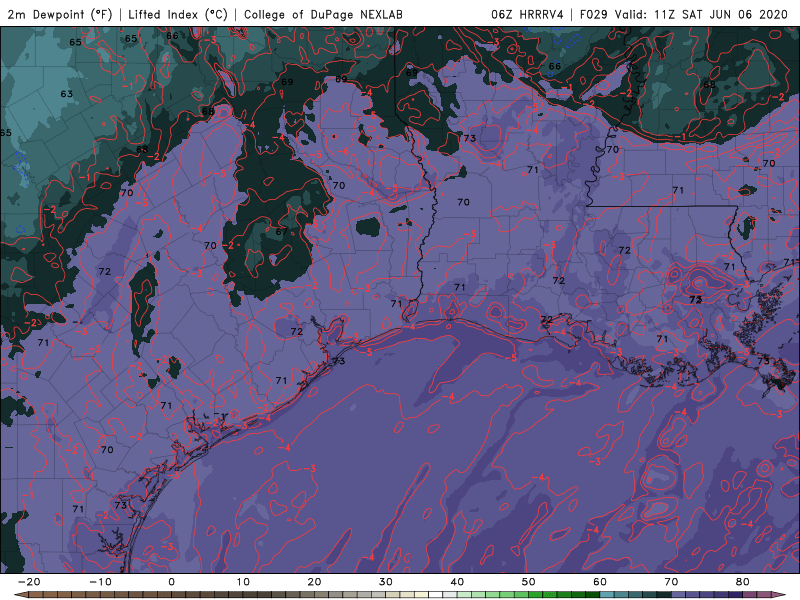This screenshot has width=800, height=600.
Task: Click the '06Z HRRRV4' model run label
Action: click(x=527, y=14)
